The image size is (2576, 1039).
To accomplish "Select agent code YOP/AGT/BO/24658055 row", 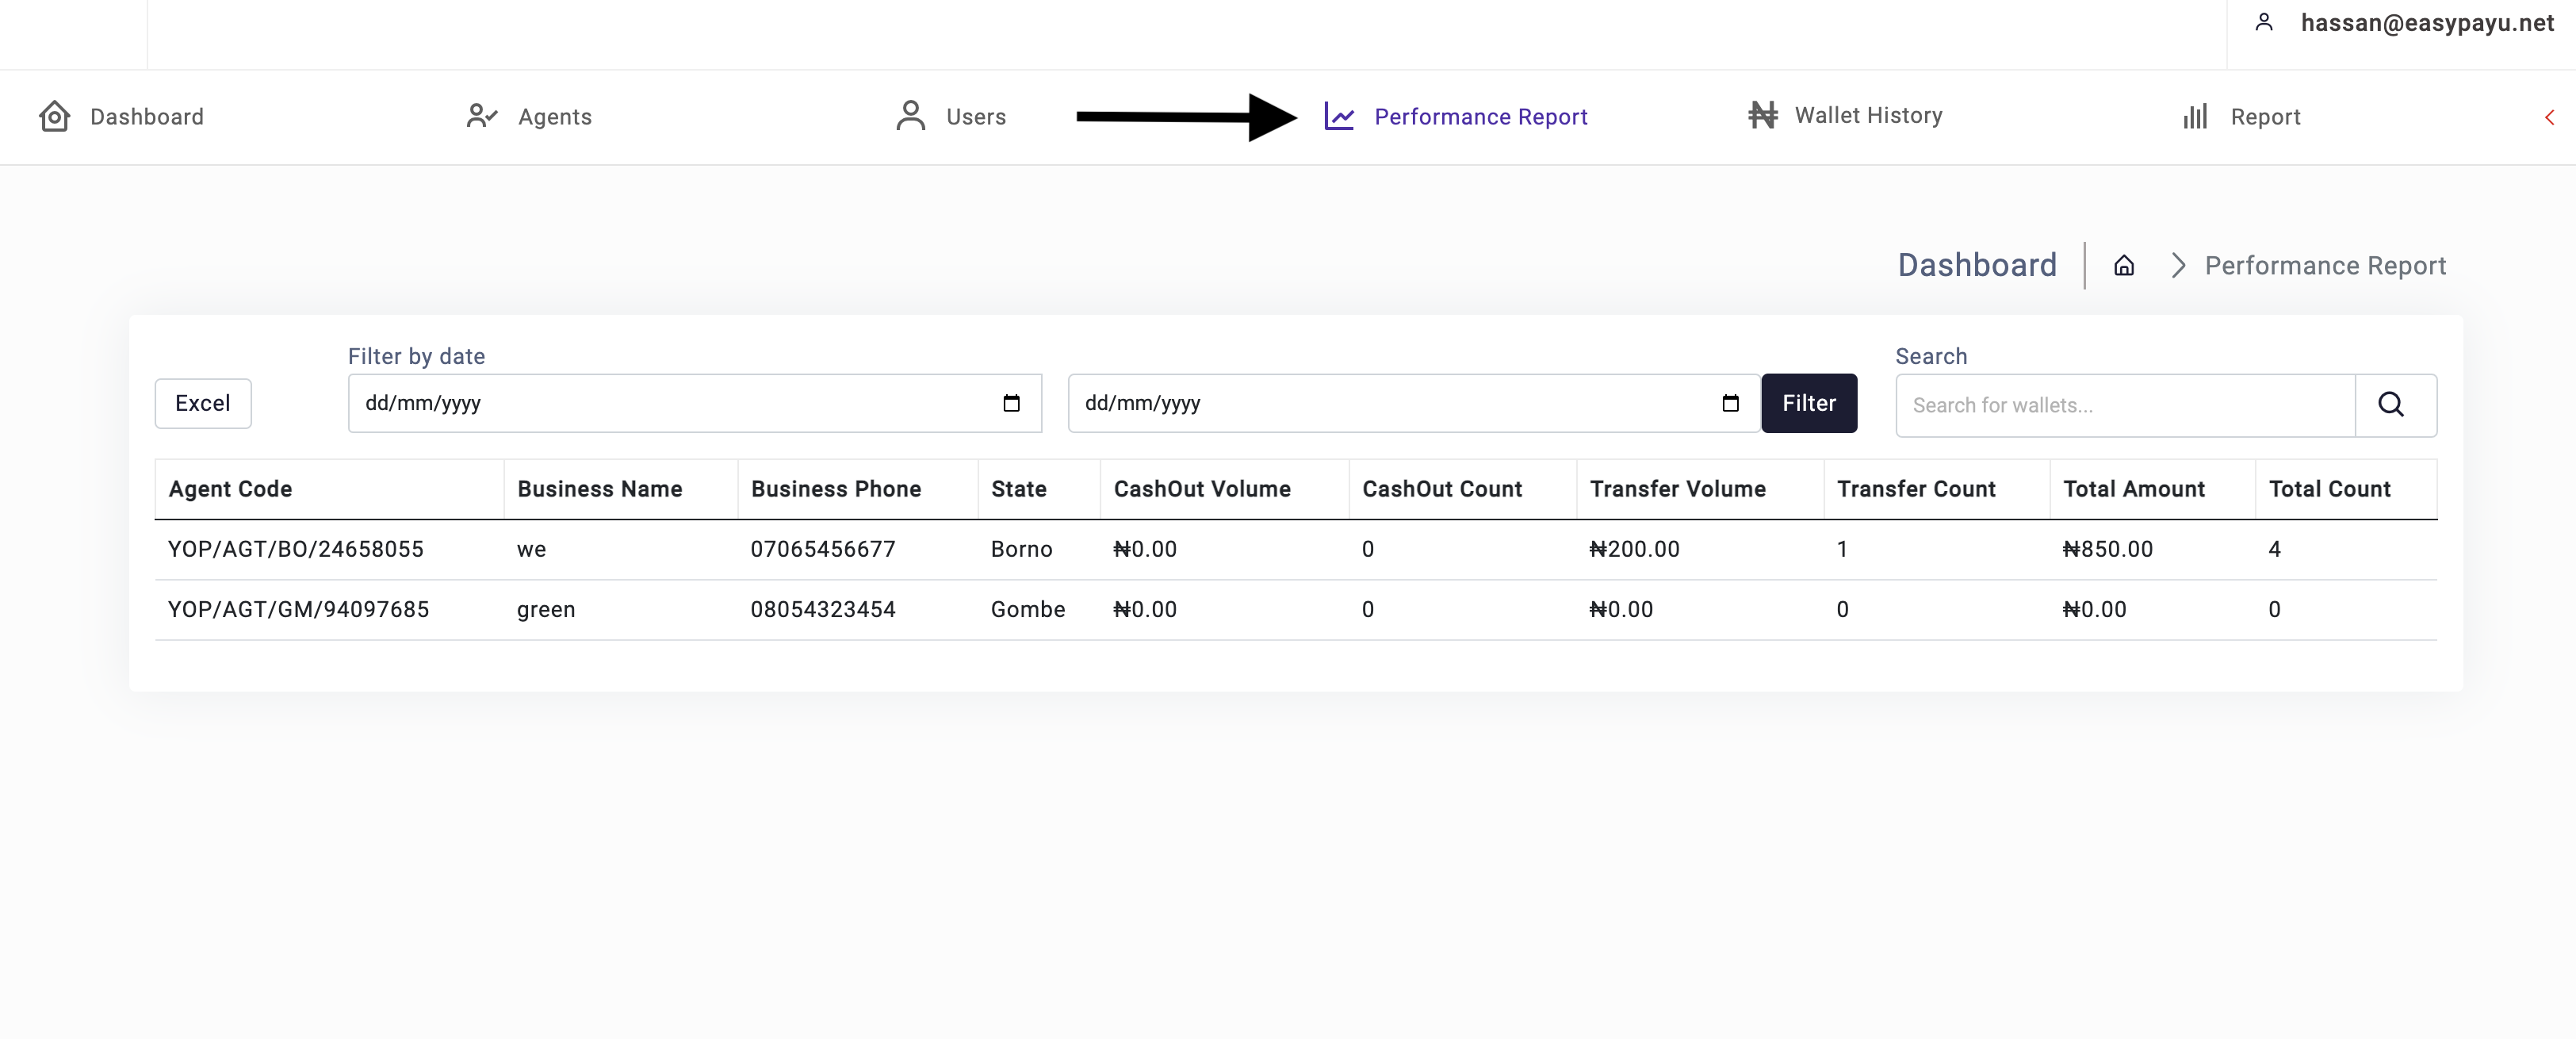I will coord(296,549).
